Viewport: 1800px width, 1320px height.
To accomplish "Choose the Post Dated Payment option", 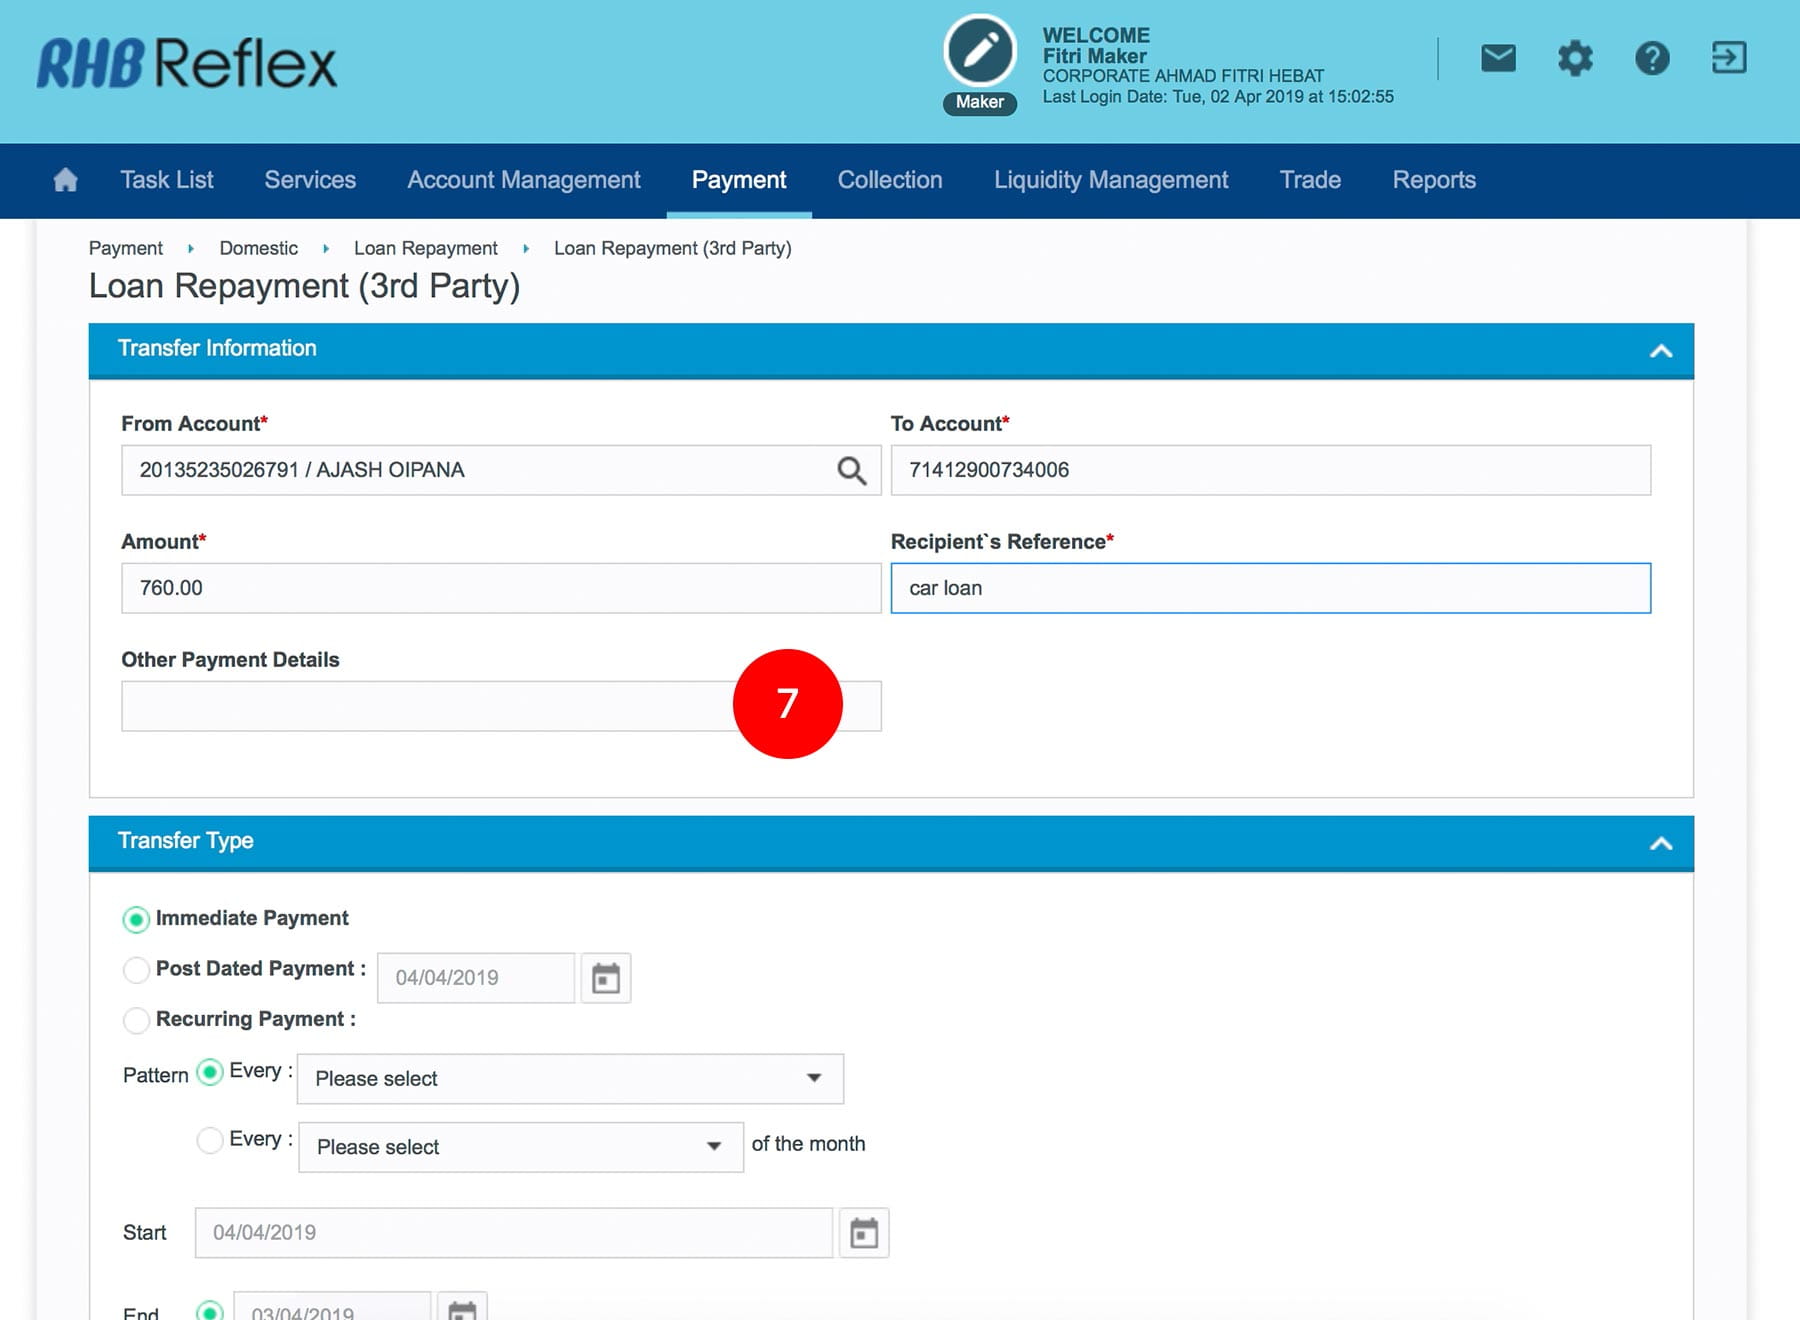I will pyautogui.click(x=136, y=969).
